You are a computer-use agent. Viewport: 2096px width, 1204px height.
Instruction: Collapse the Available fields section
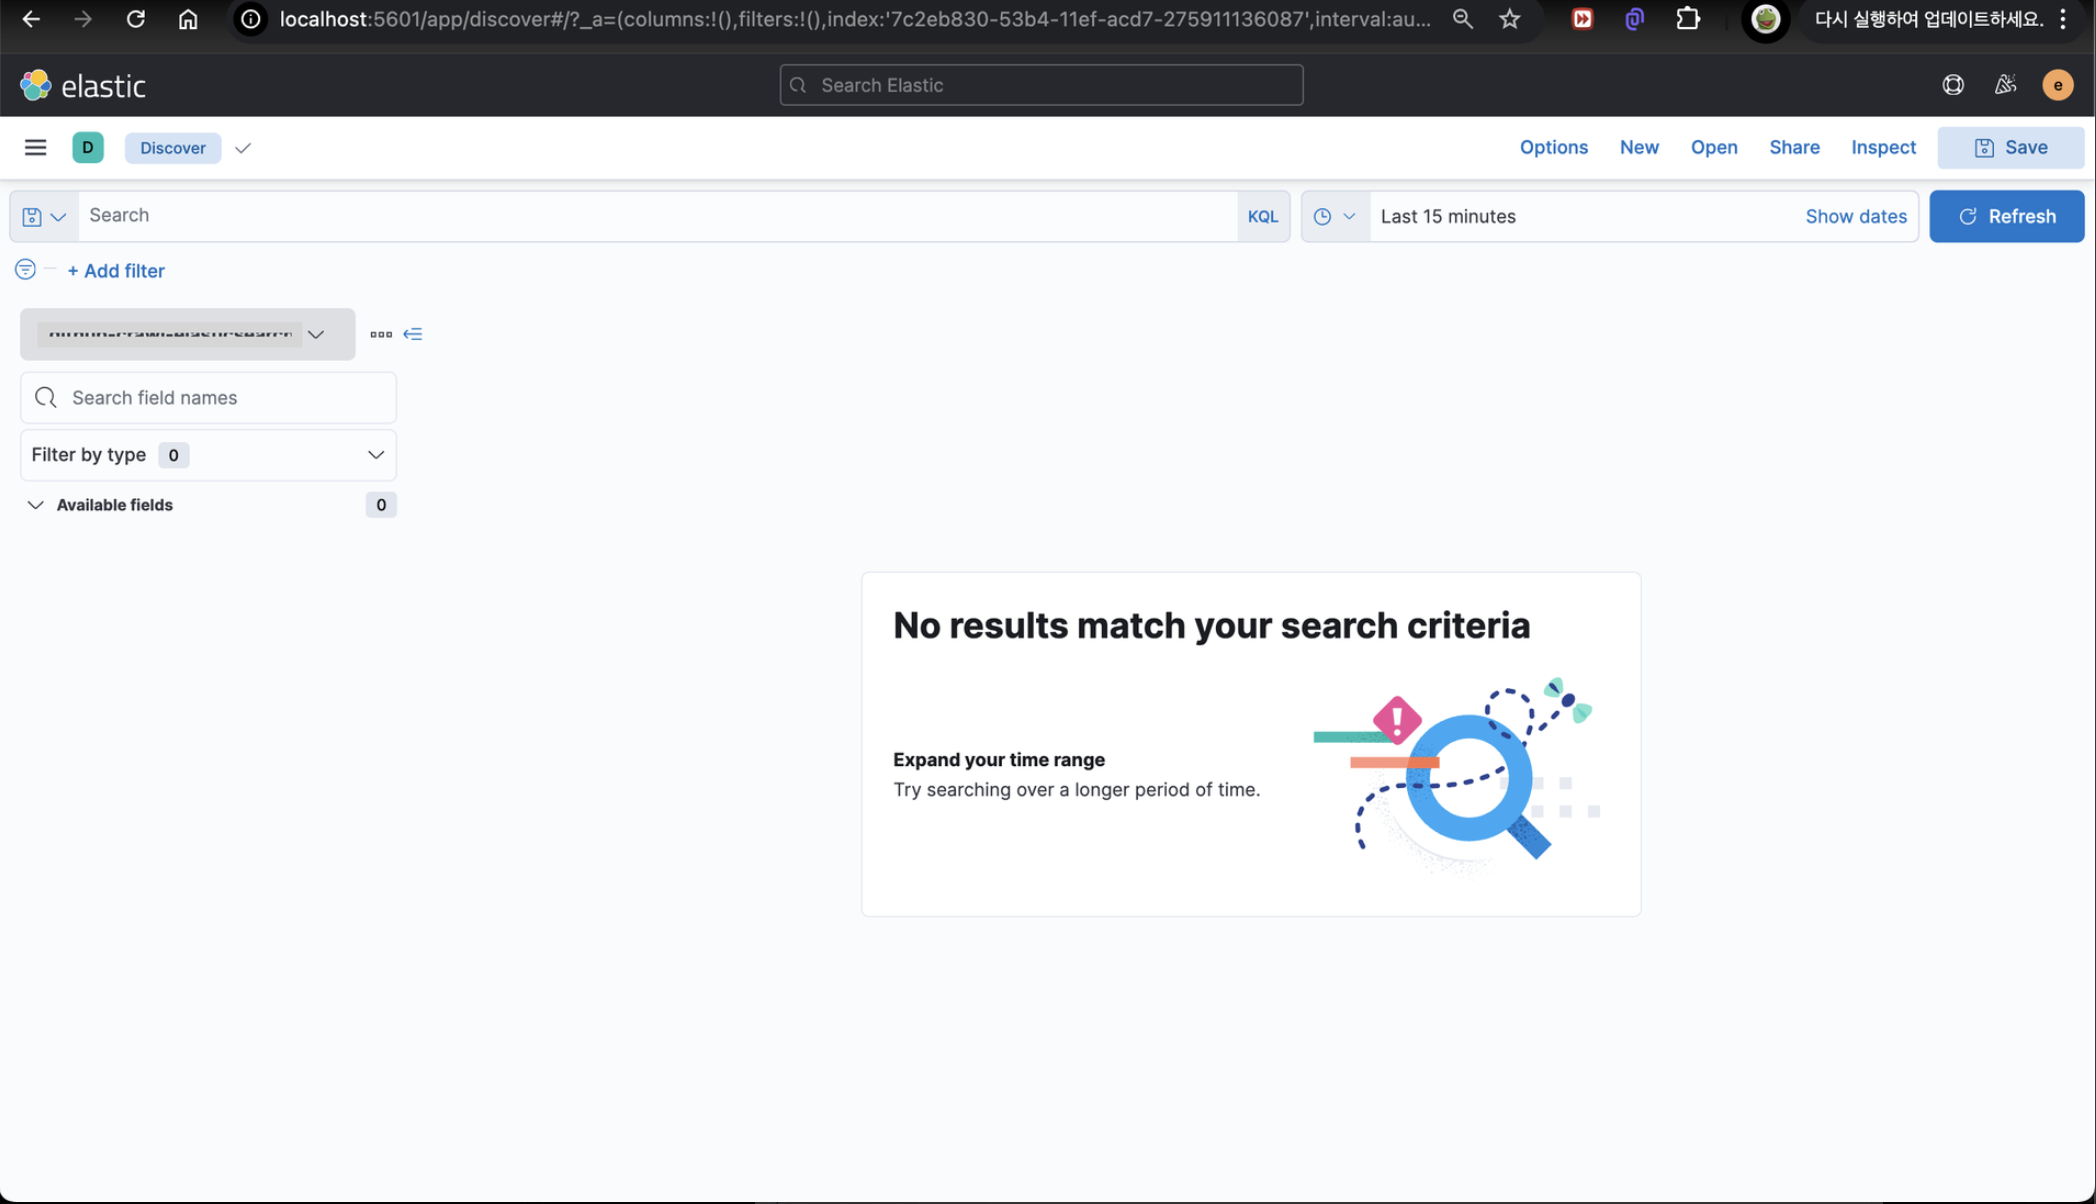(36, 505)
